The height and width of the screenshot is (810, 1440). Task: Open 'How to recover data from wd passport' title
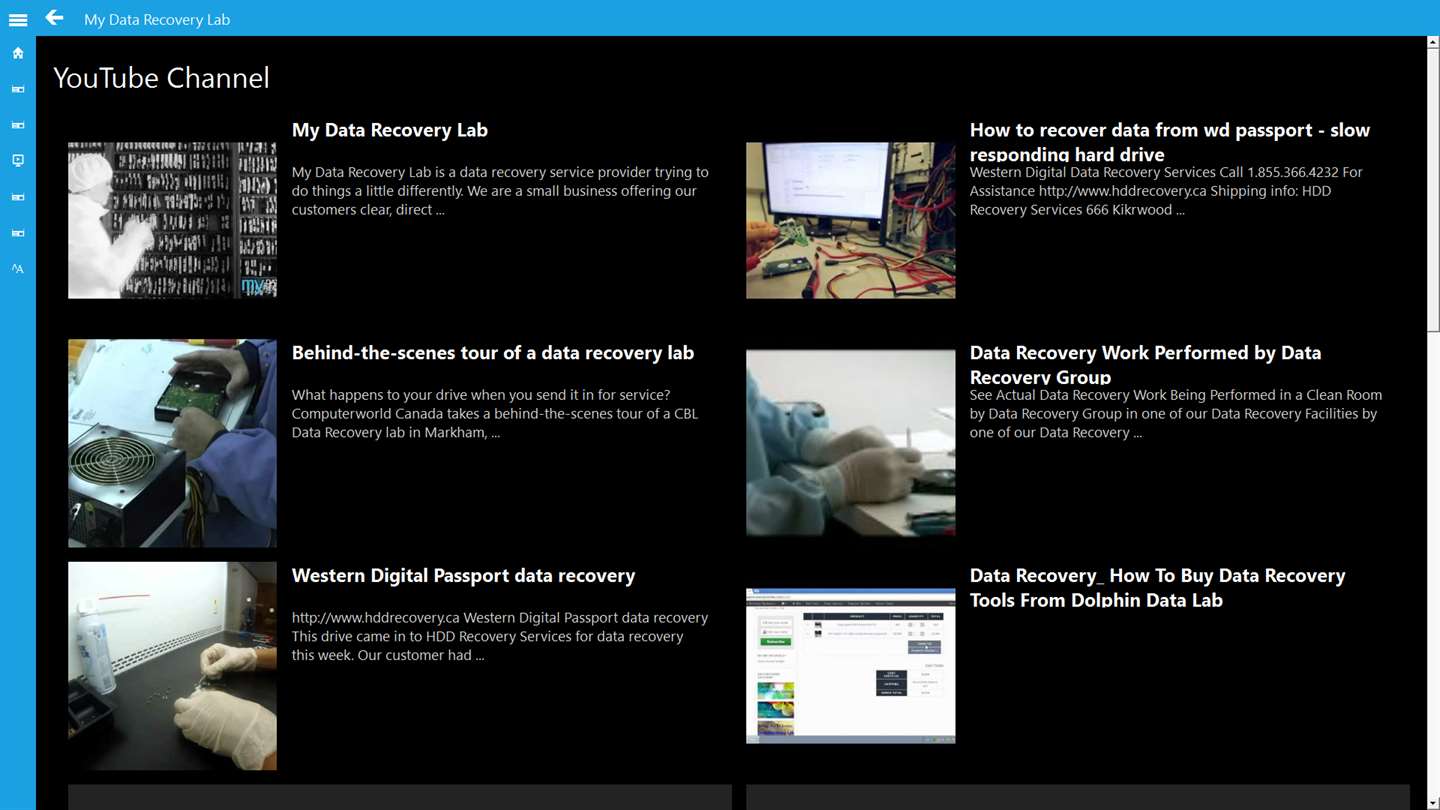tap(1170, 142)
